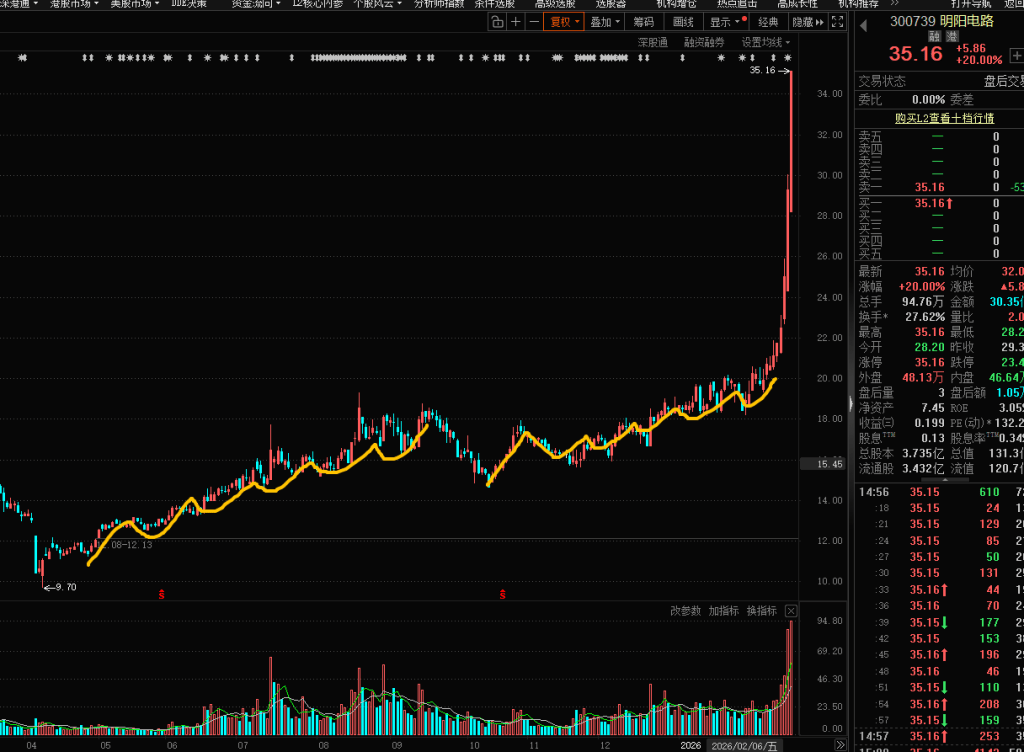Toggle the 画线 drawing tool mode
This screenshot has height=752, width=1024.
683,22
